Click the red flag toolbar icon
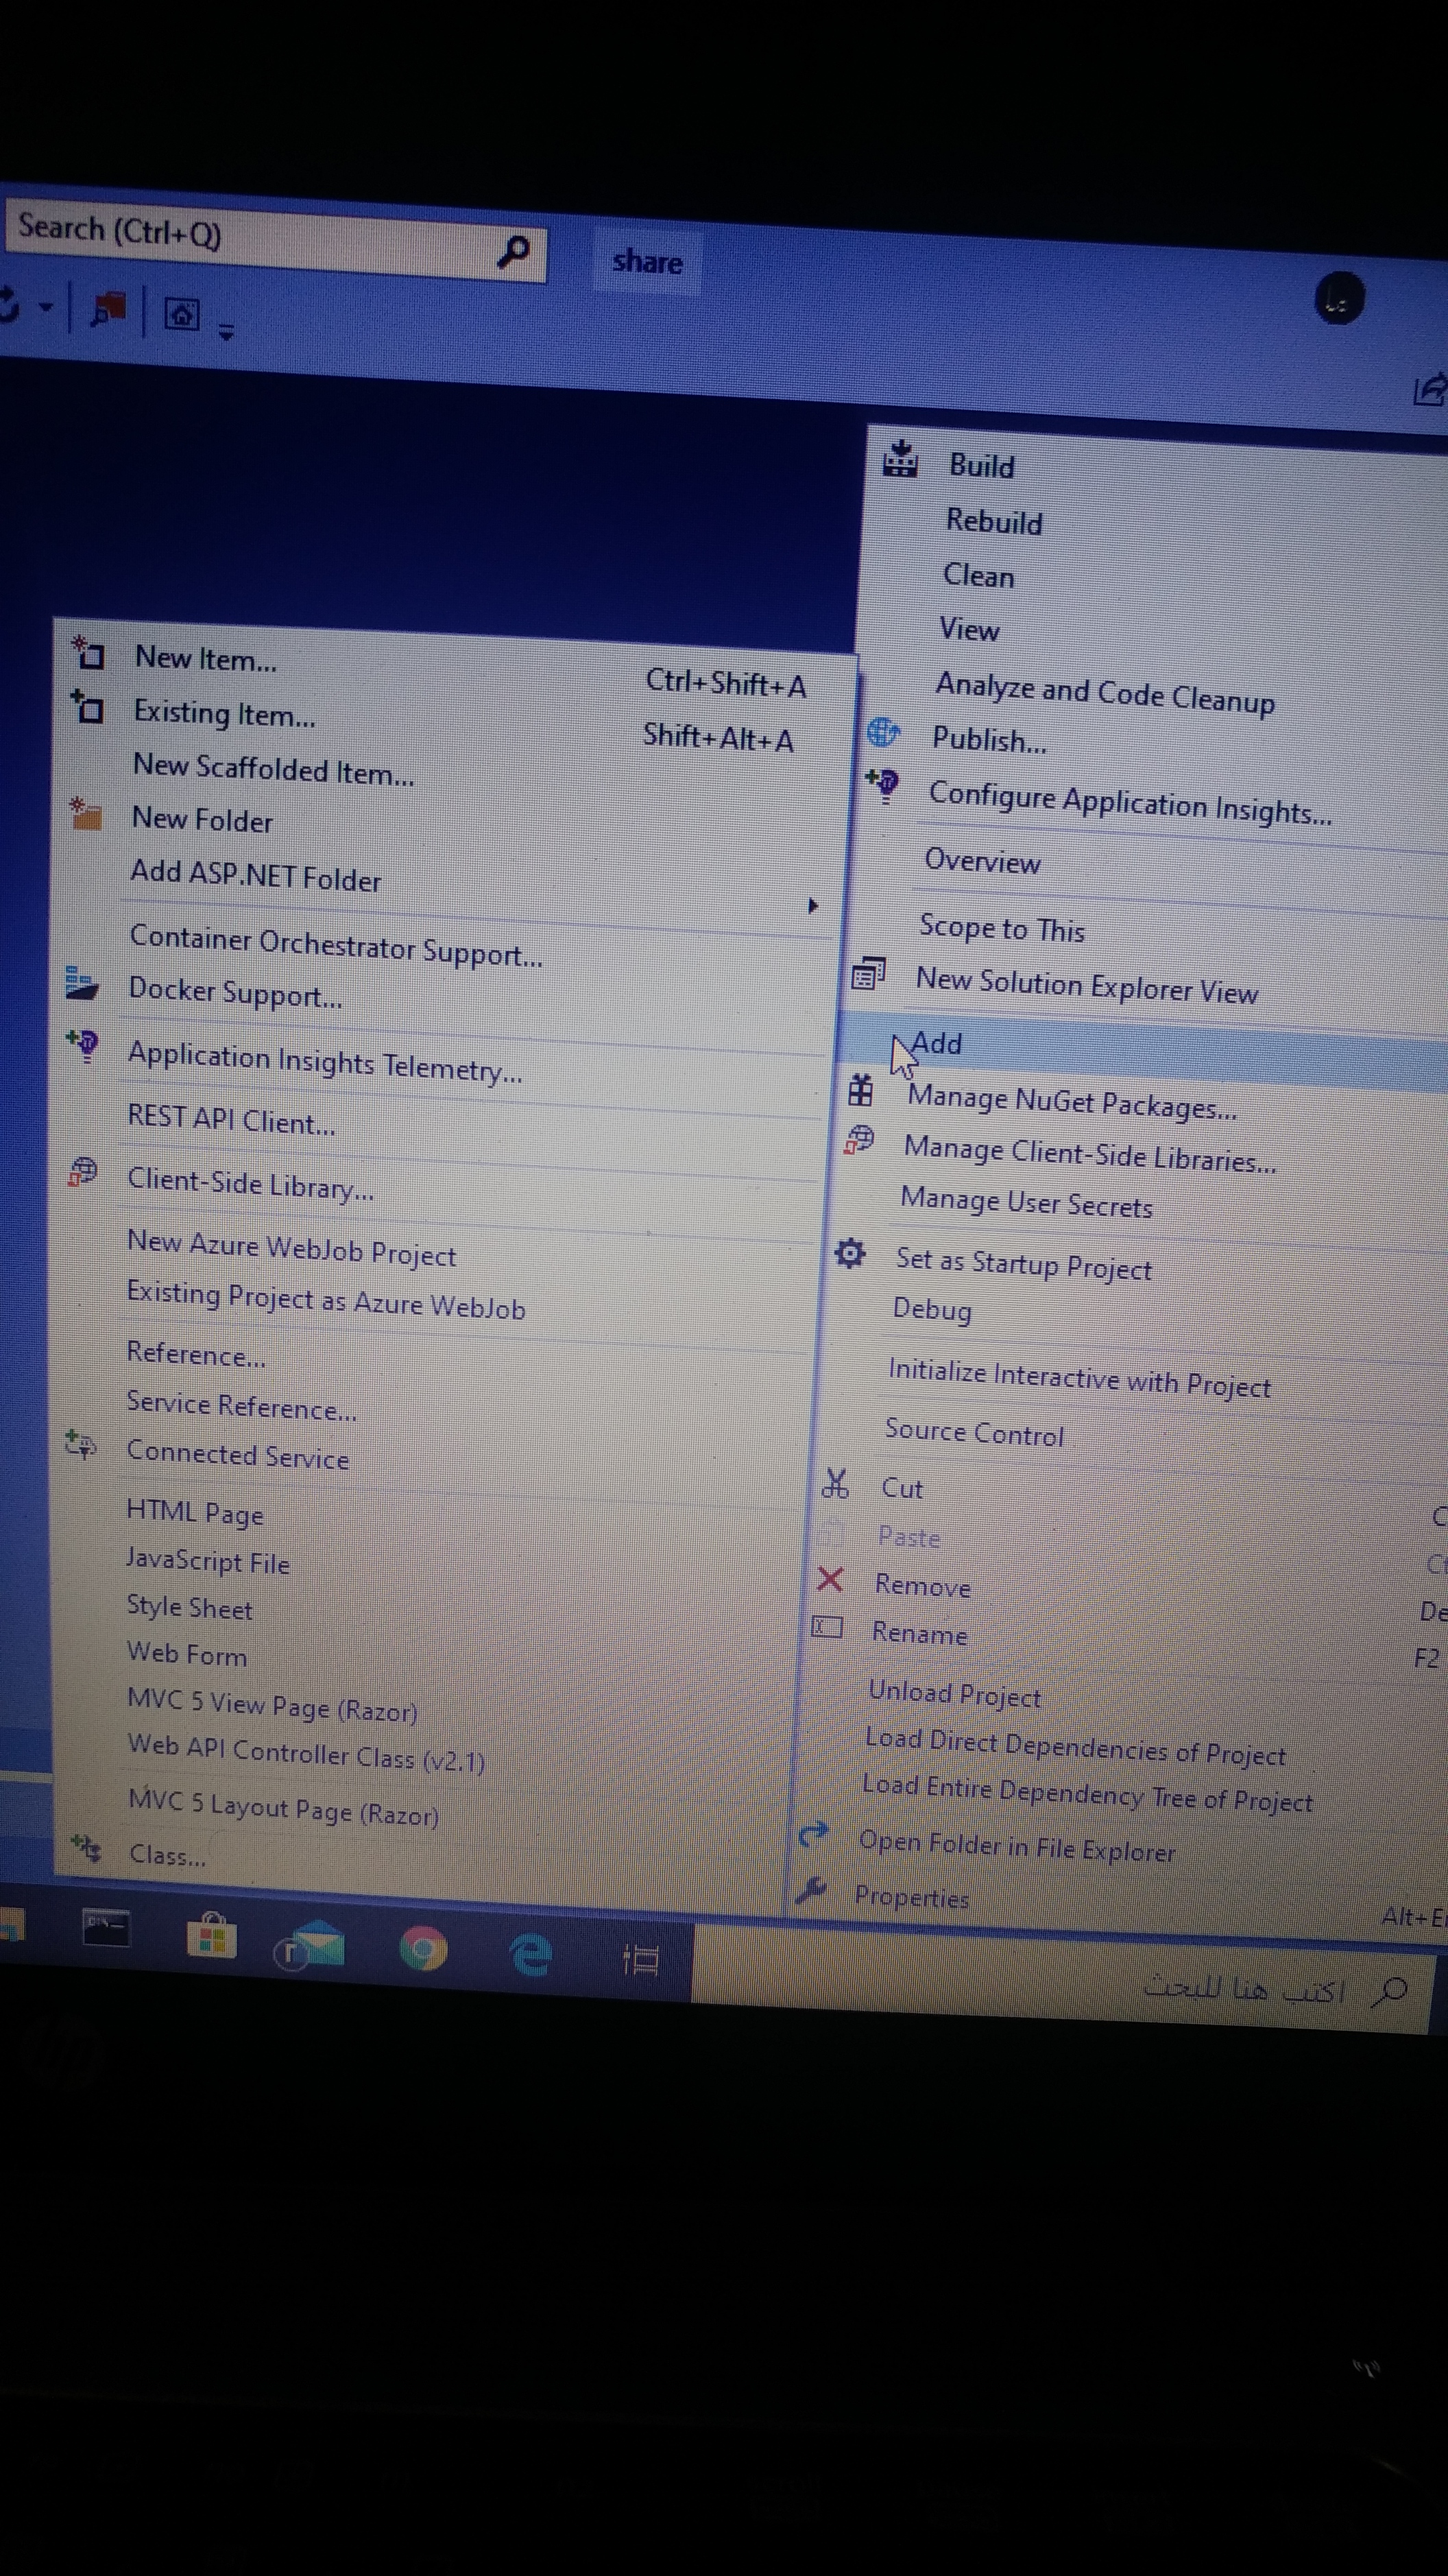 pos(109,309)
